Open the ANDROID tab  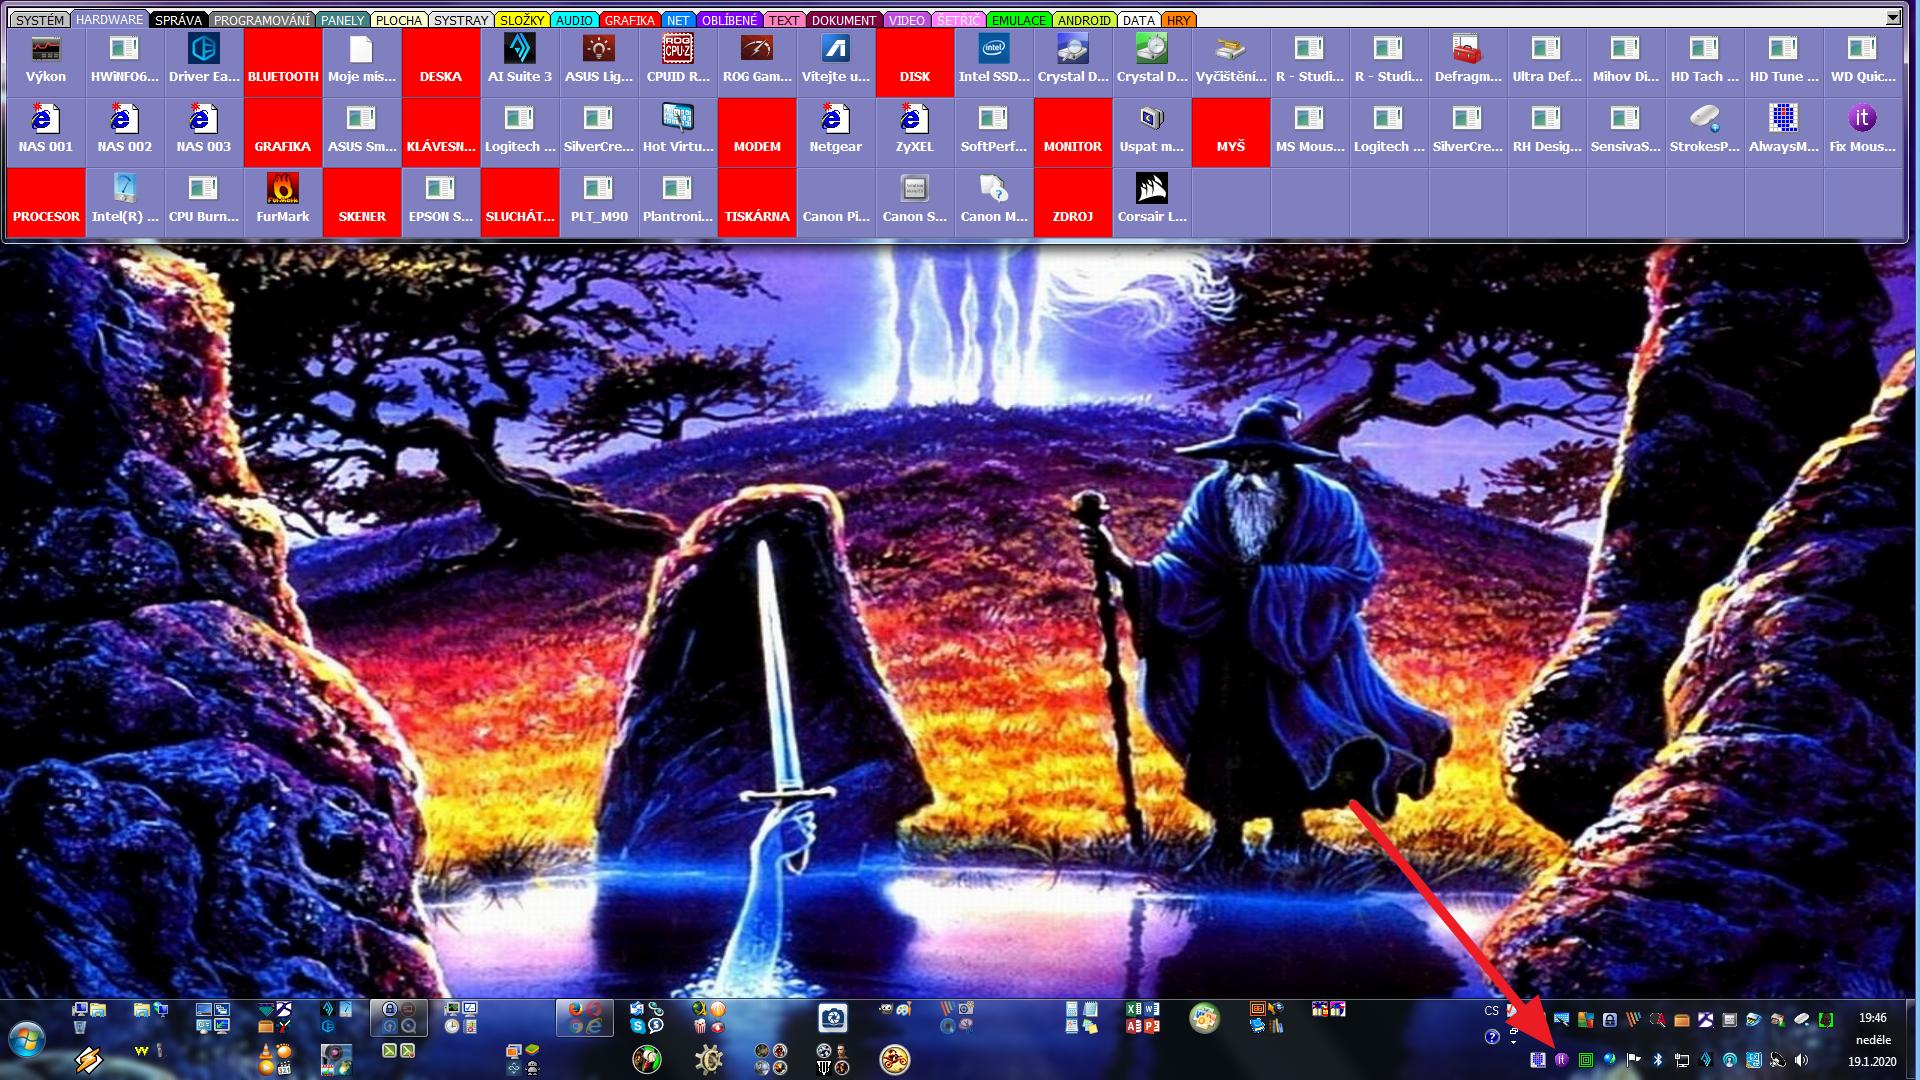[x=1084, y=20]
